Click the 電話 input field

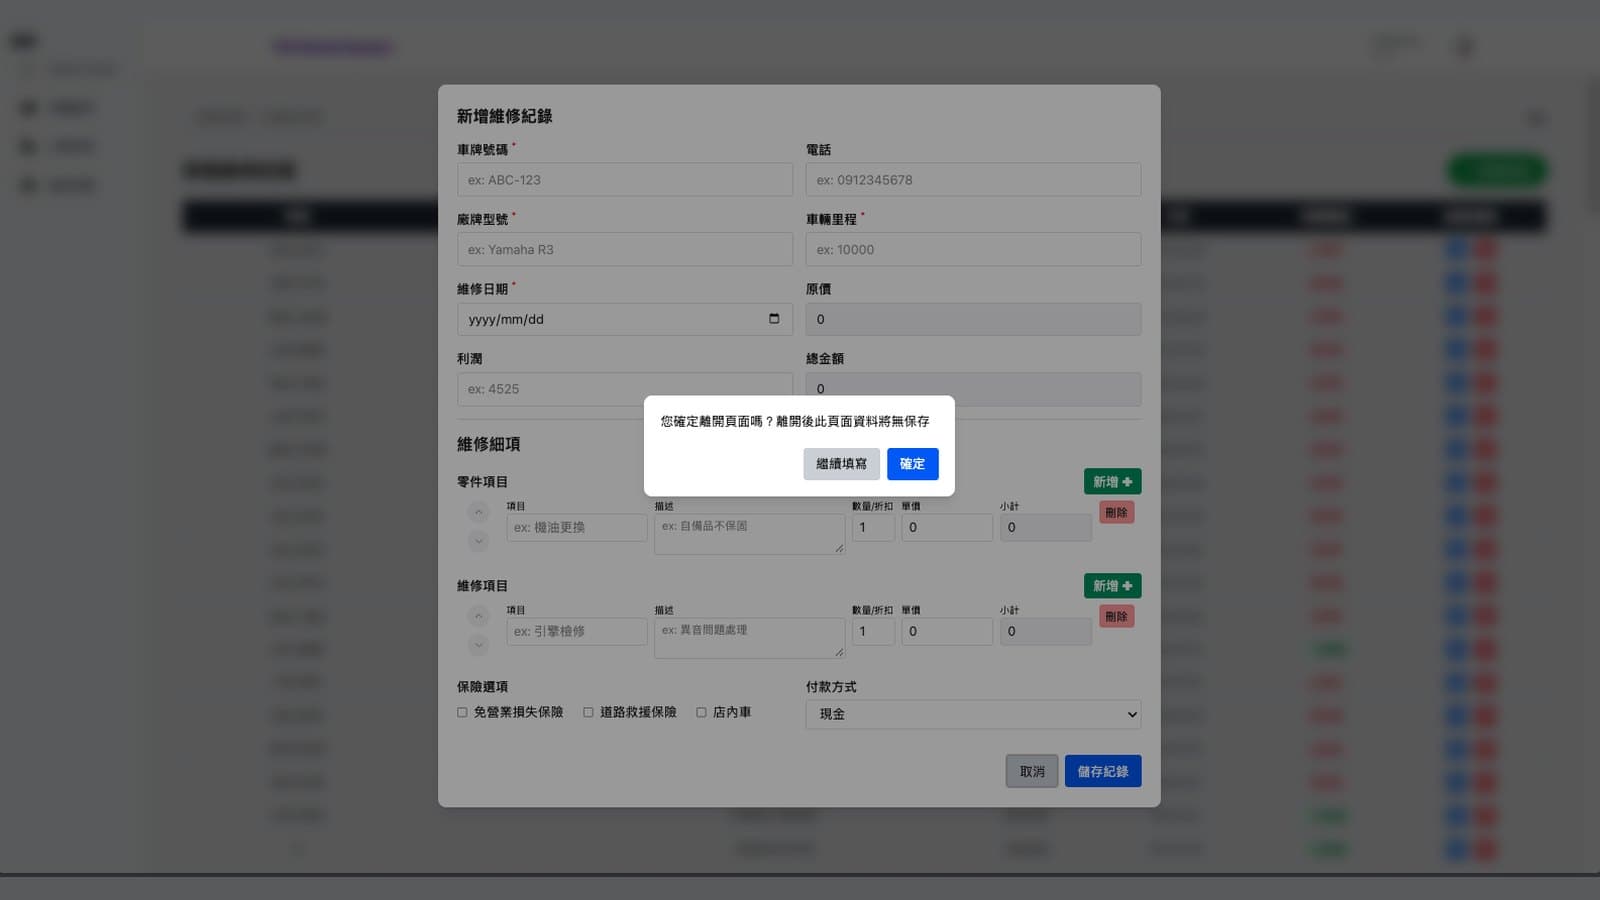pos(973,180)
